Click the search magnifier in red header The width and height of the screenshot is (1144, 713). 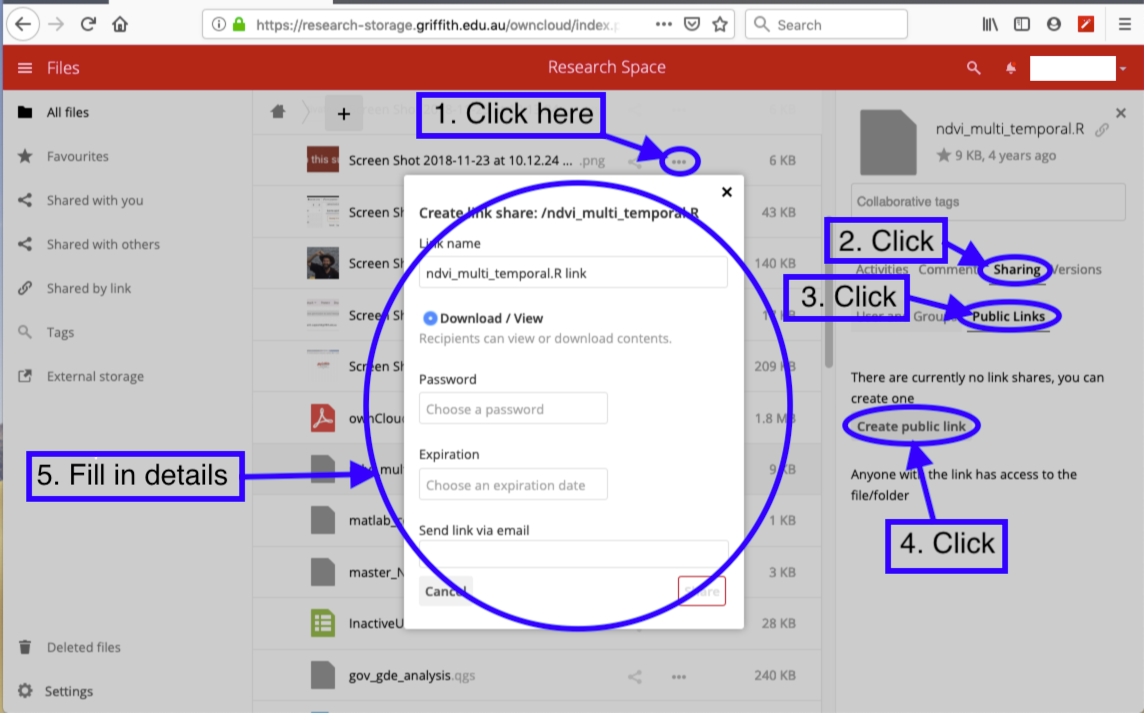[x=973, y=68]
